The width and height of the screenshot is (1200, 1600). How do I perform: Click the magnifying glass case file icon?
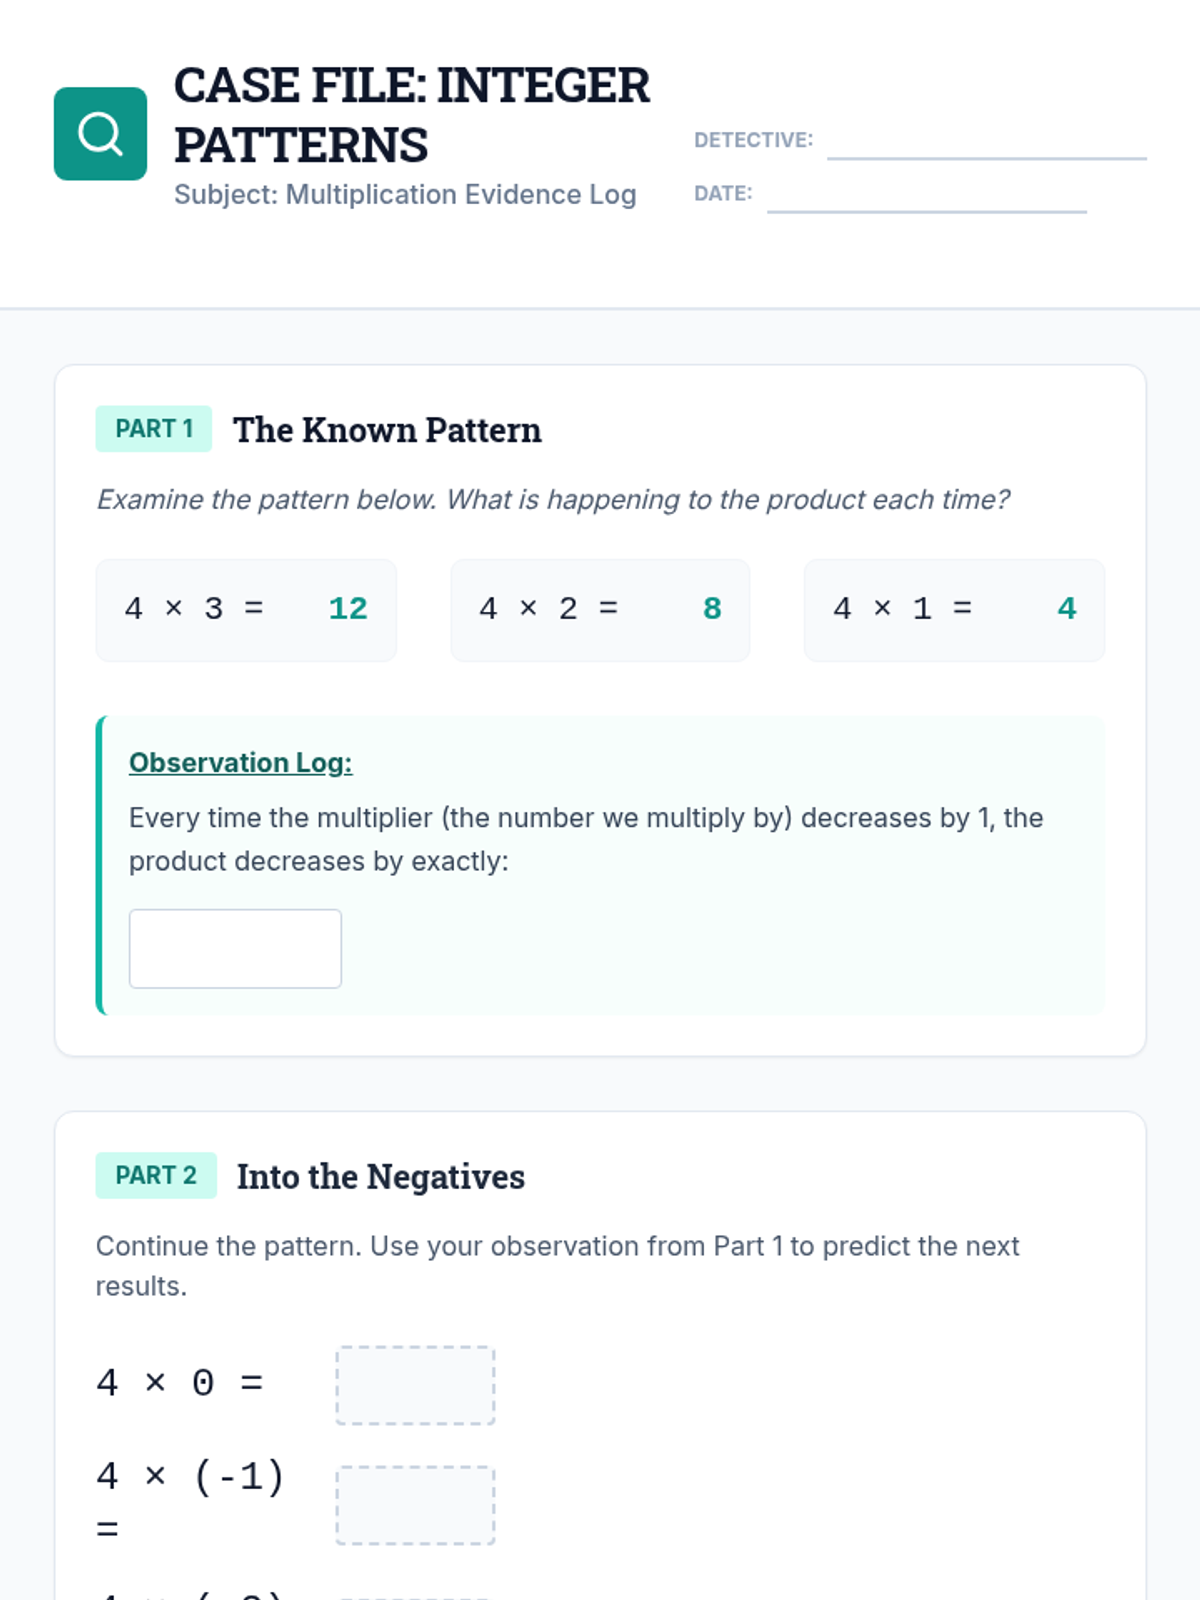coord(100,134)
